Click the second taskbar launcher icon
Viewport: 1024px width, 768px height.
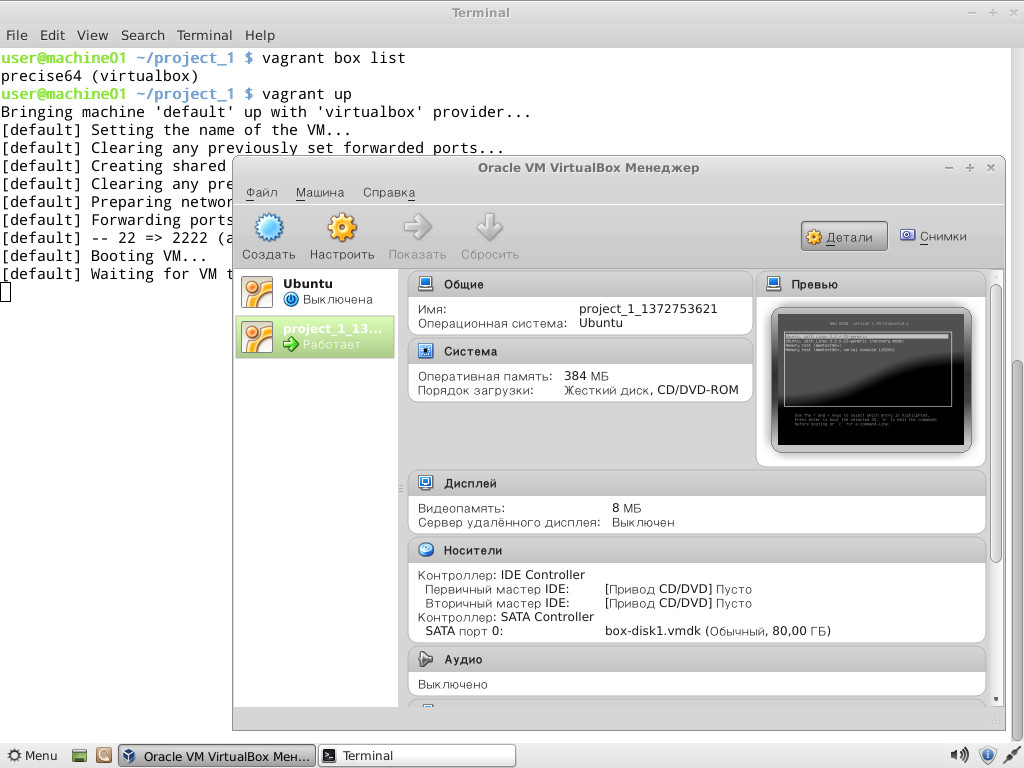[104, 756]
